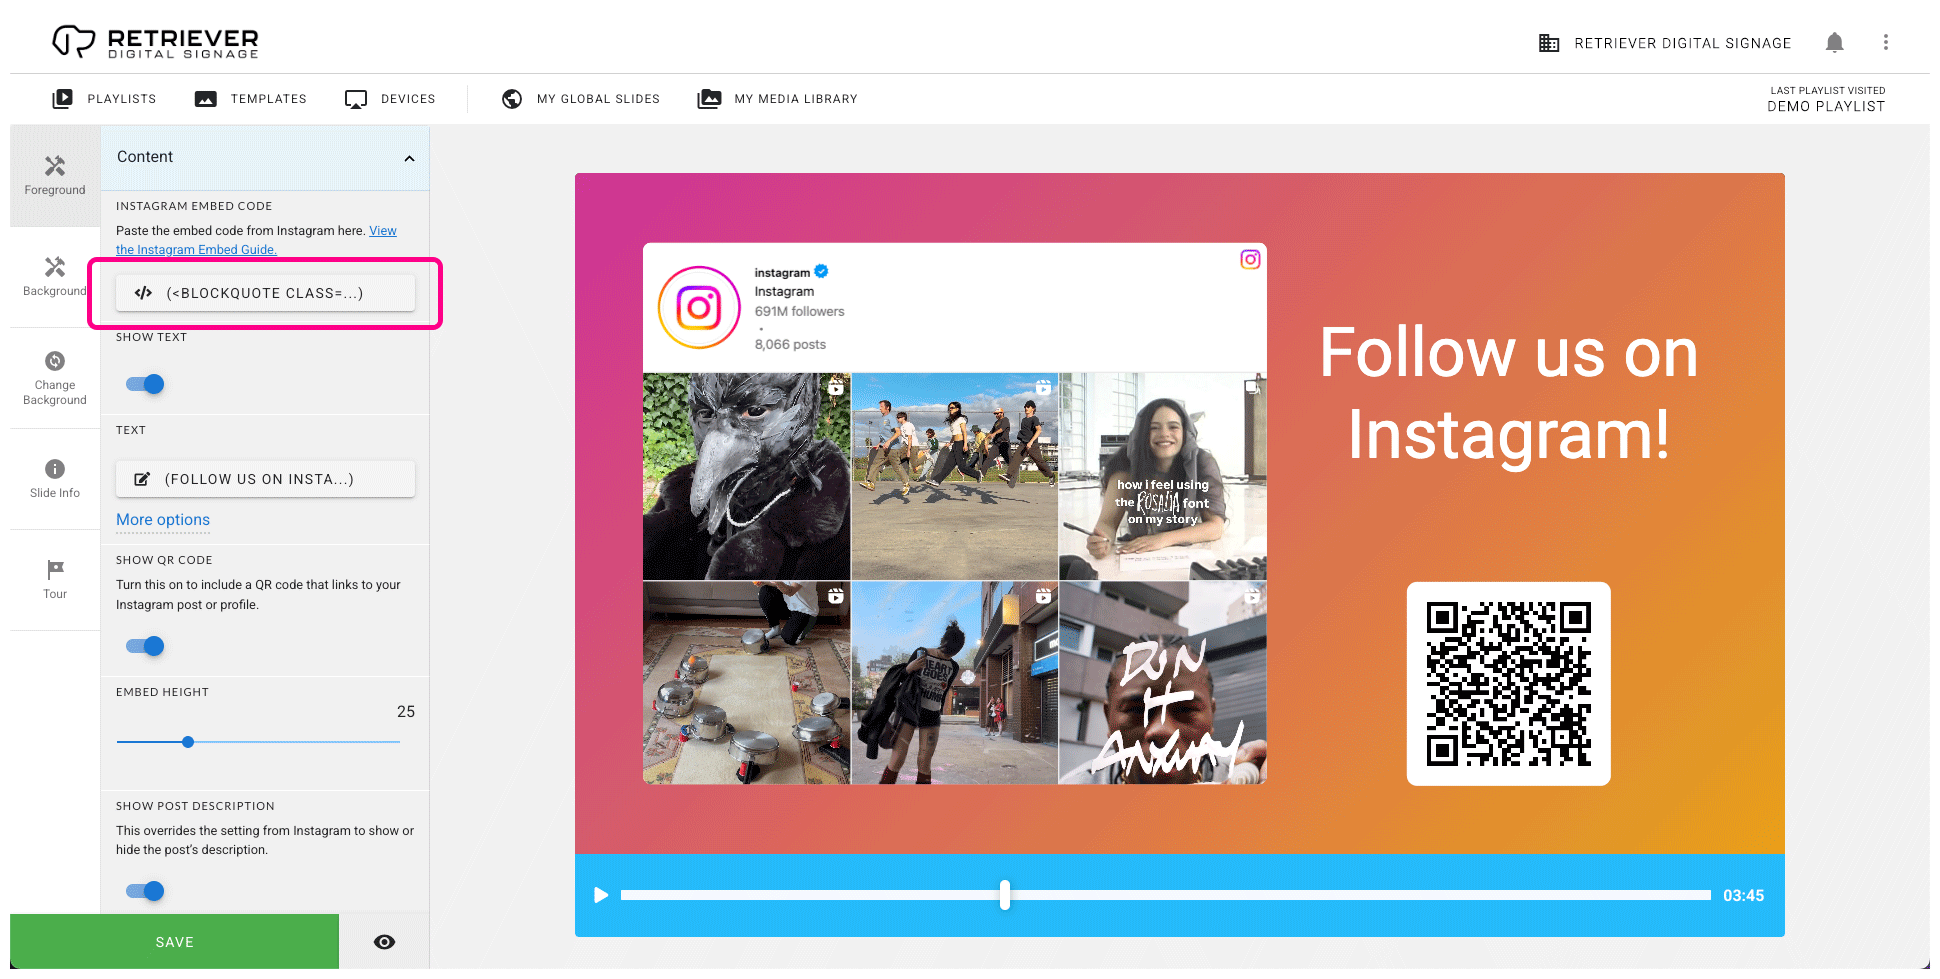This screenshot has height=979, width=1940.
Task: Expand More options
Action: (163, 520)
